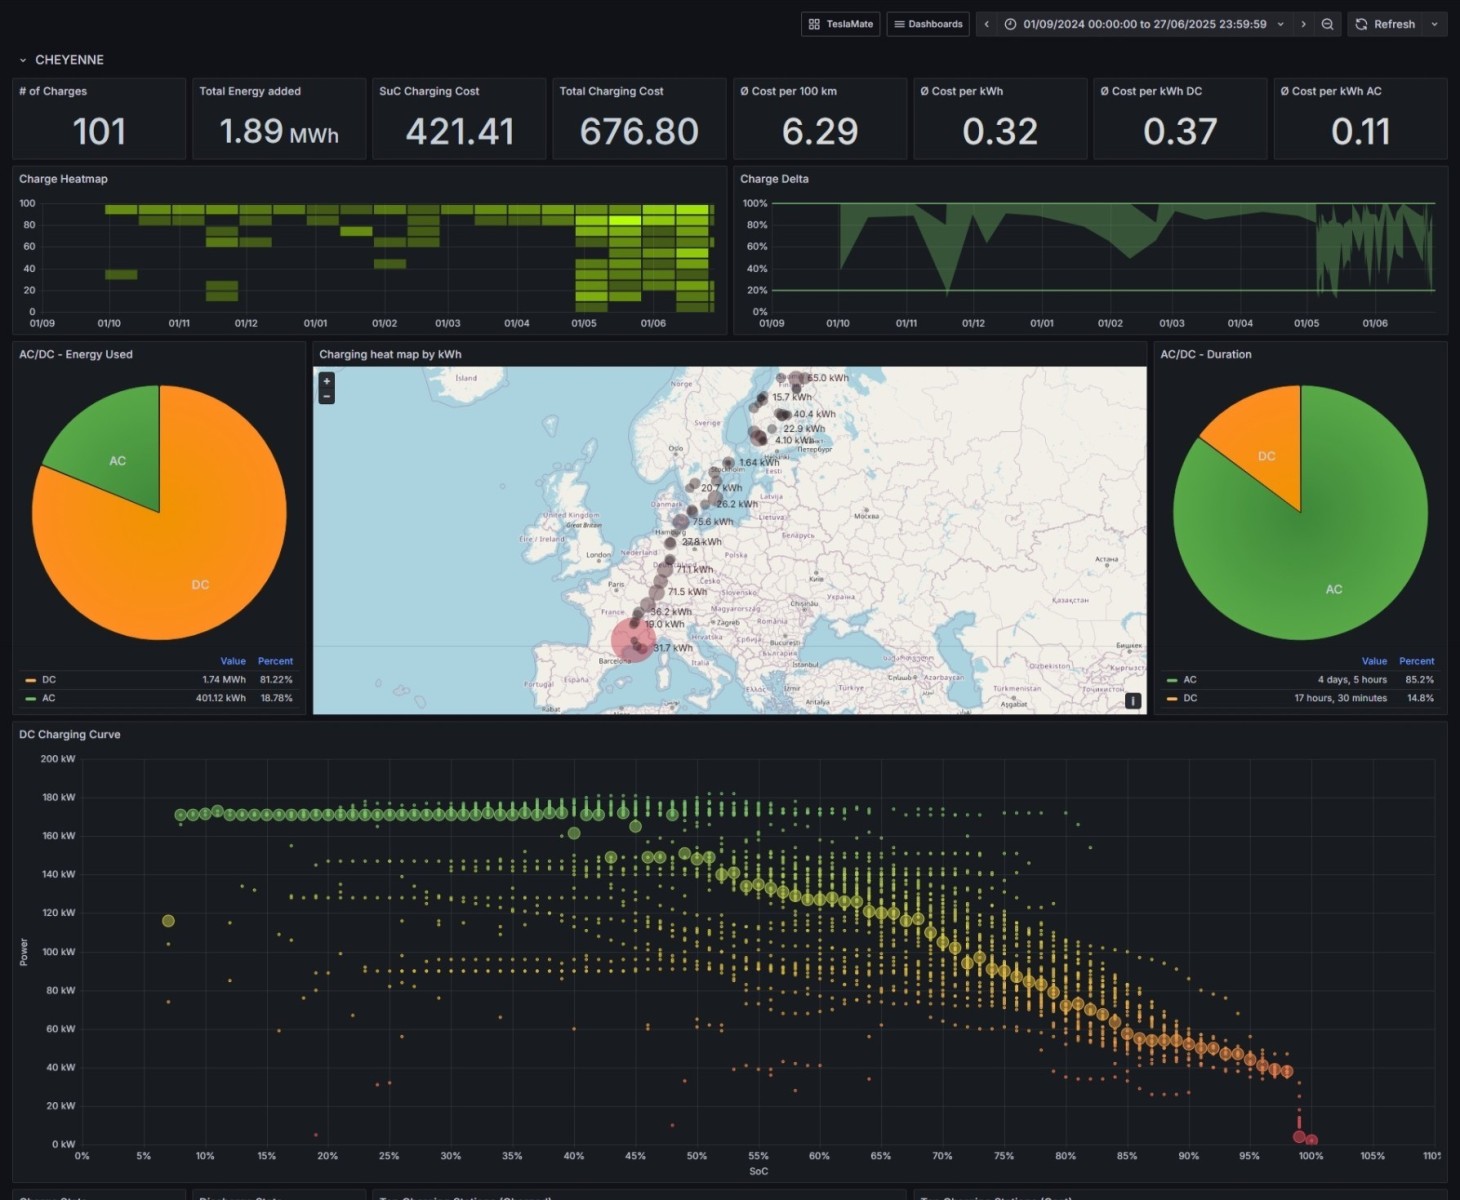Click the '17 hours, 30 minutes' DC duration
The width and height of the screenshot is (1460, 1200).
[1341, 698]
